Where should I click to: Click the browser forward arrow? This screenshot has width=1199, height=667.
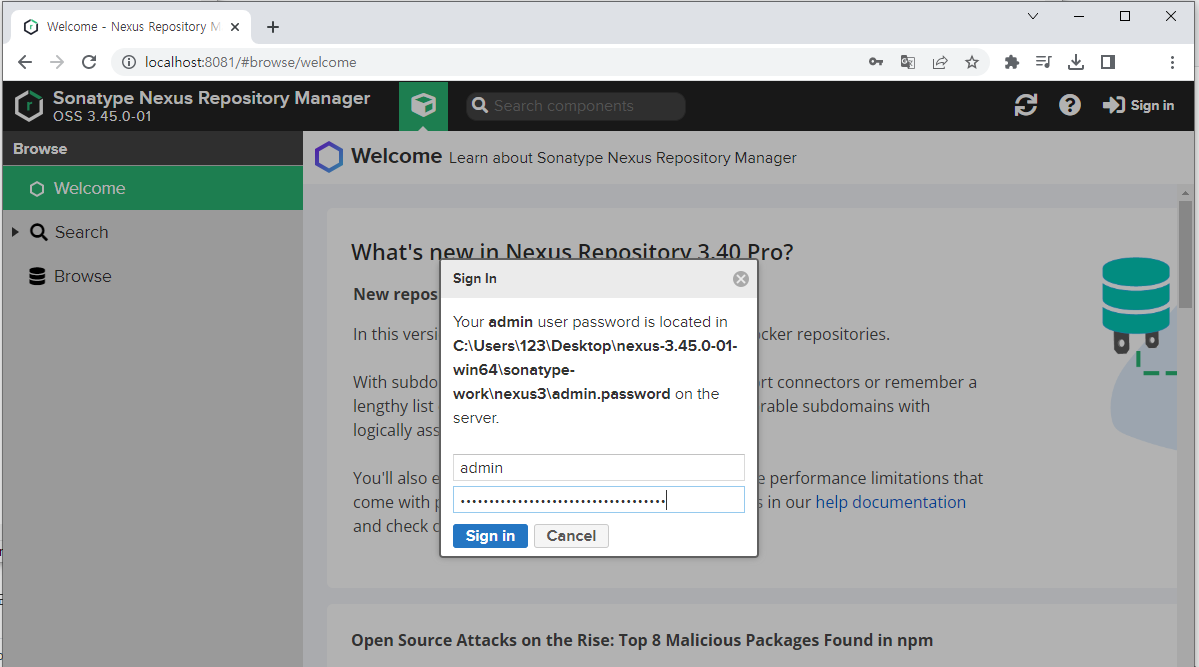click(57, 62)
